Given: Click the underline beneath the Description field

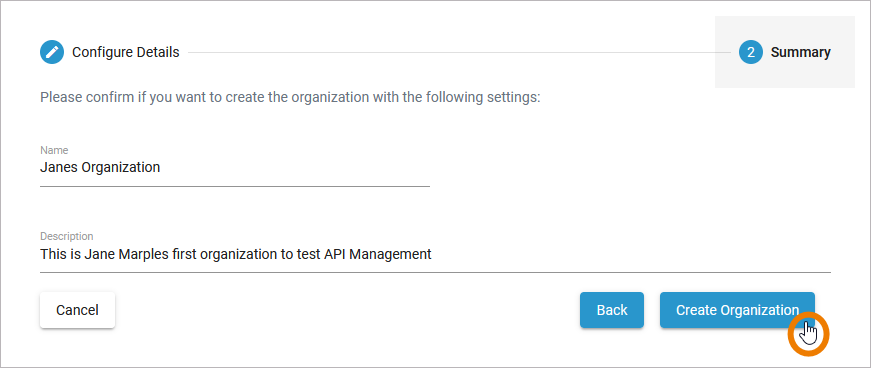Looking at the screenshot, I should pyautogui.click(x=436, y=272).
